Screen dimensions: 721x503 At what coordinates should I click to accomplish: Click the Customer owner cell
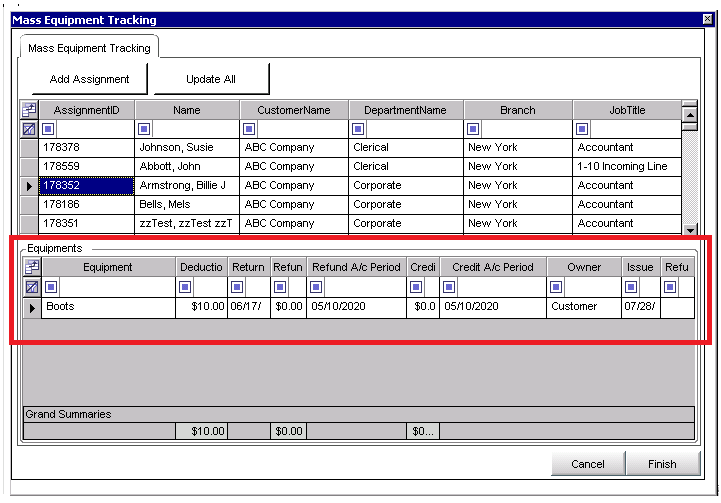(x=584, y=307)
